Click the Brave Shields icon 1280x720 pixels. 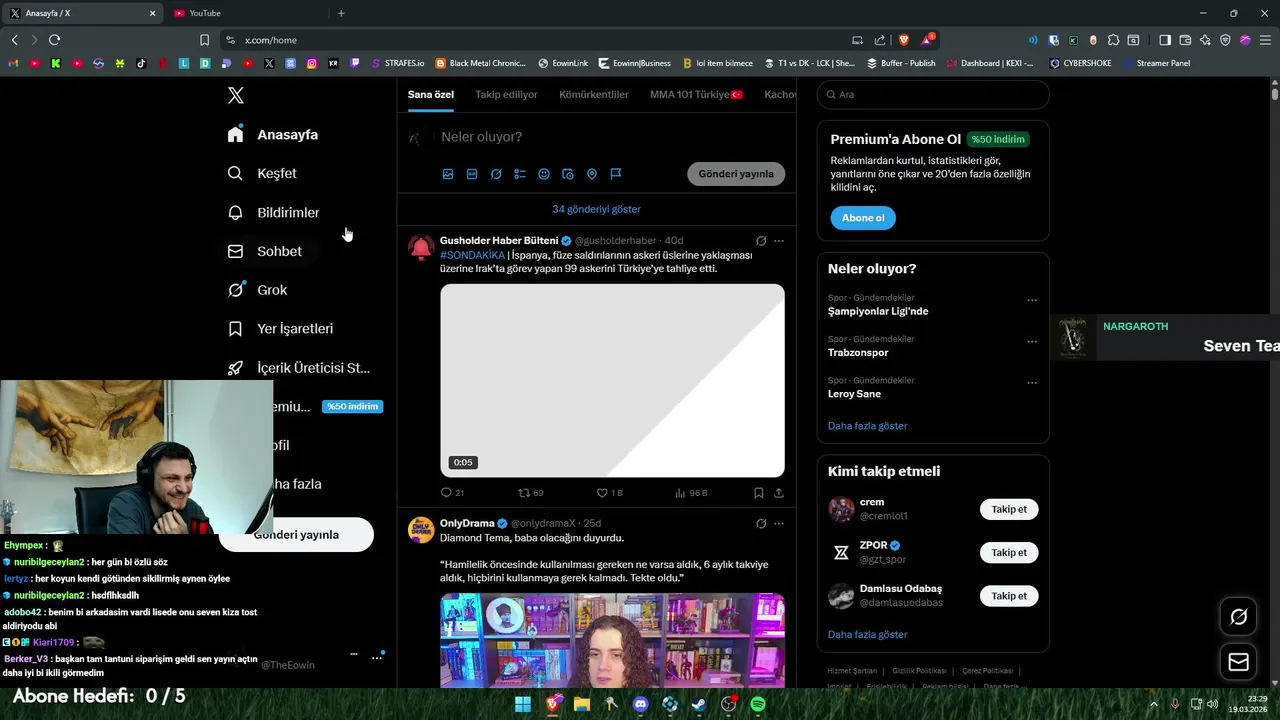tap(903, 40)
